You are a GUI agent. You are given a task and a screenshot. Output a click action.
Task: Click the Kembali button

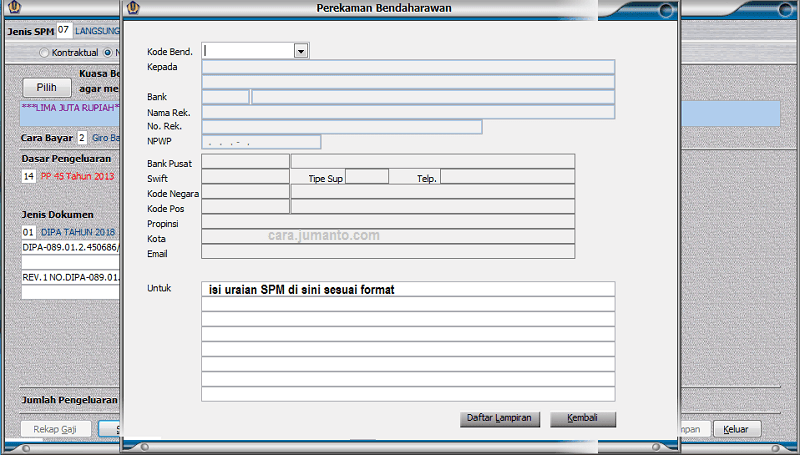pyautogui.click(x=582, y=419)
